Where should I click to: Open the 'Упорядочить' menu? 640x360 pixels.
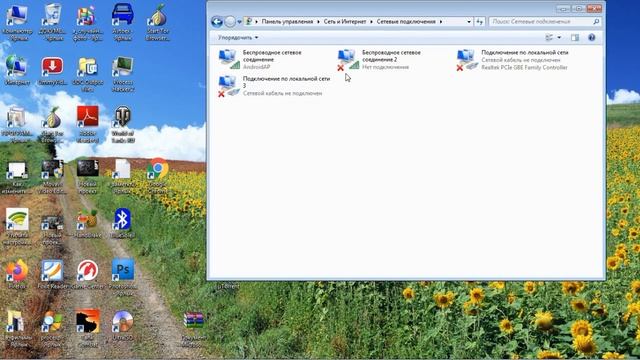point(238,38)
